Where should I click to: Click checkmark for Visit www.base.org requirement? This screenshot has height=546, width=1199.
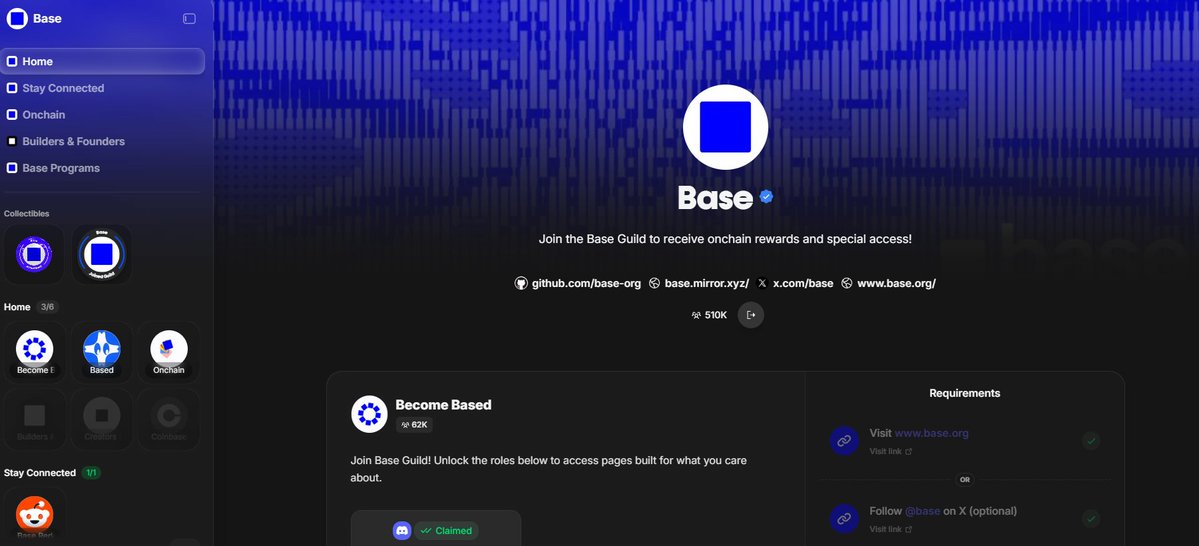pyautogui.click(x=1091, y=440)
